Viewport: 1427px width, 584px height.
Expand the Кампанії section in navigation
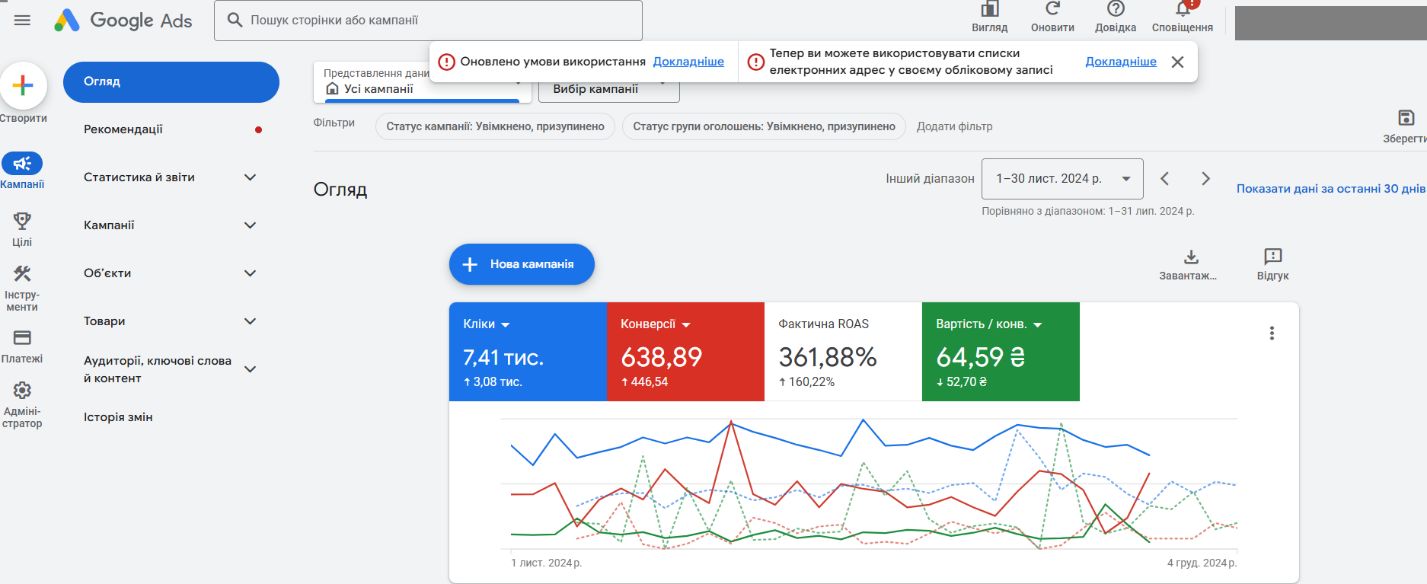click(250, 225)
